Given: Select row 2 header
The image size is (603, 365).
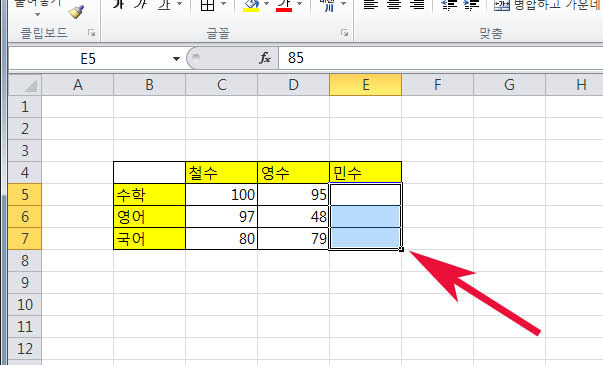Looking at the screenshot, I should tap(25, 128).
